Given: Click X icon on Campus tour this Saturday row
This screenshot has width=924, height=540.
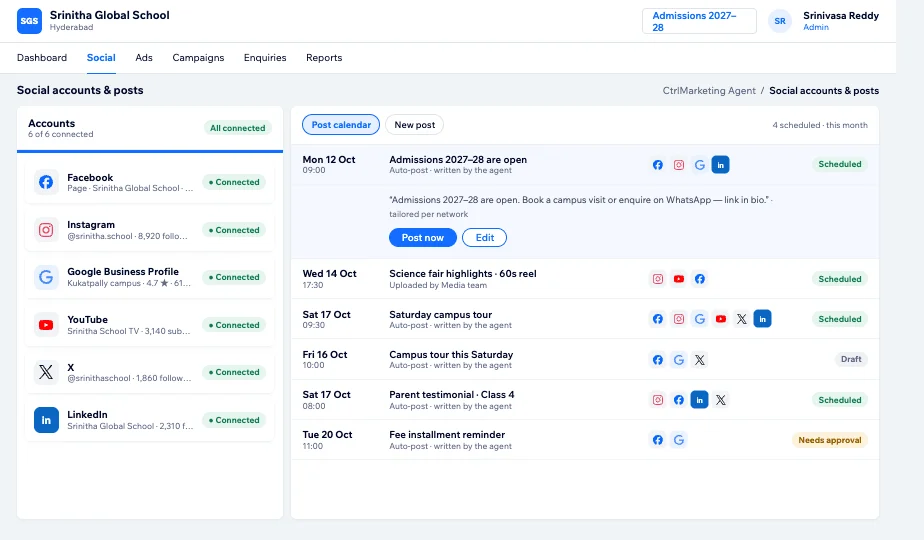Looking at the screenshot, I should click(x=699, y=360).
